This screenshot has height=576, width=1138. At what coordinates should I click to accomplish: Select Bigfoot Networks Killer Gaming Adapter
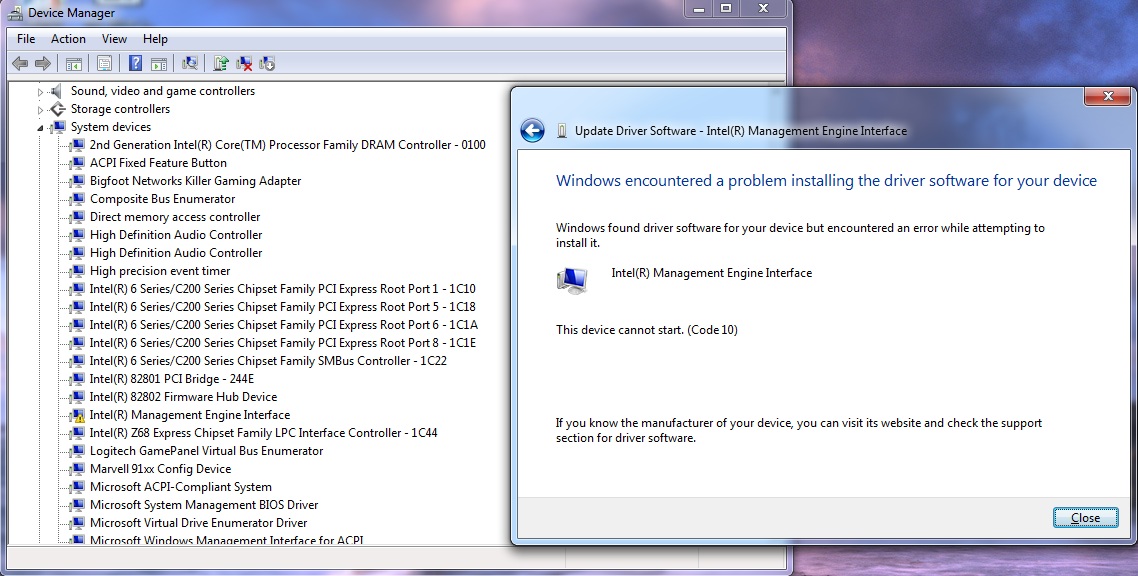point(195,181)
